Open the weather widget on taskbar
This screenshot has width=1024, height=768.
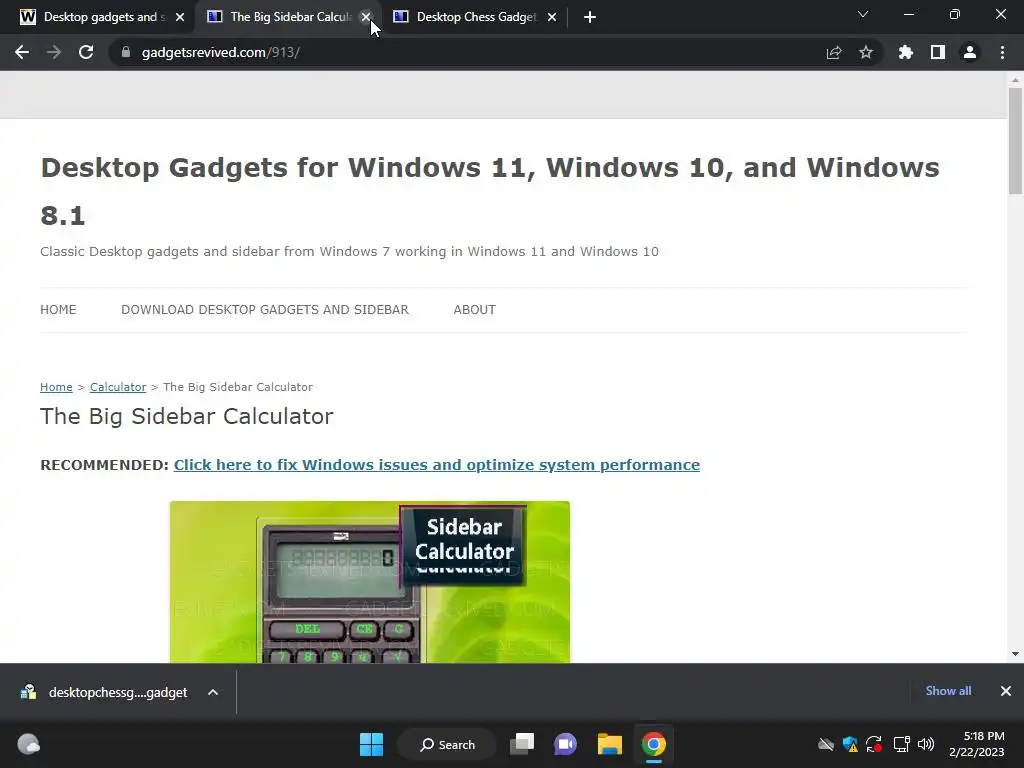[x=28, y=744]
